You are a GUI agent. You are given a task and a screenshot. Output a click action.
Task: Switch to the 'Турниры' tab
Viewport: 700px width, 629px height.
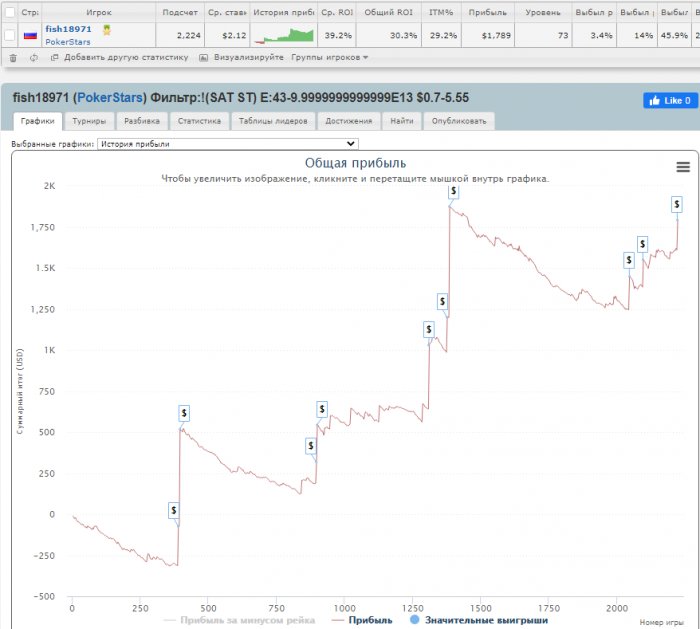89,121
